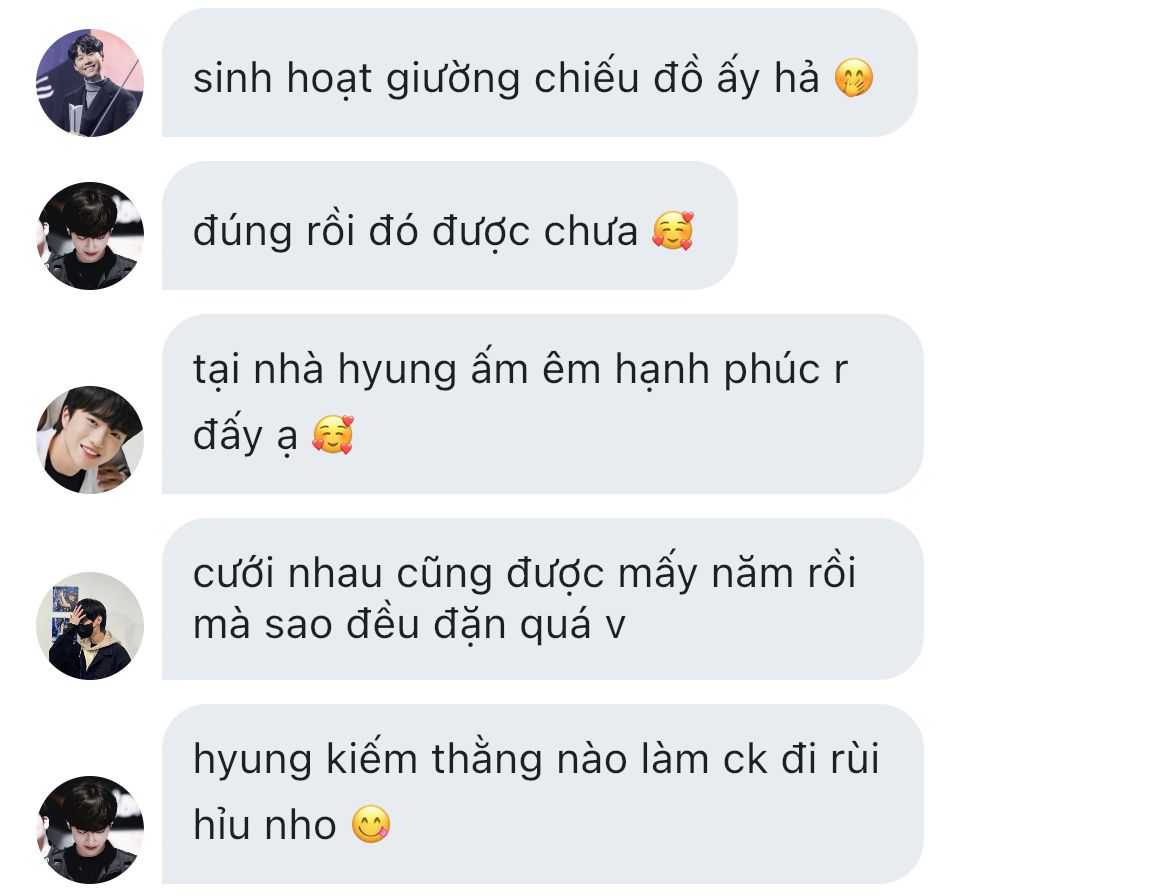Click the word "rùi" in last message

[x=855, y=760]
